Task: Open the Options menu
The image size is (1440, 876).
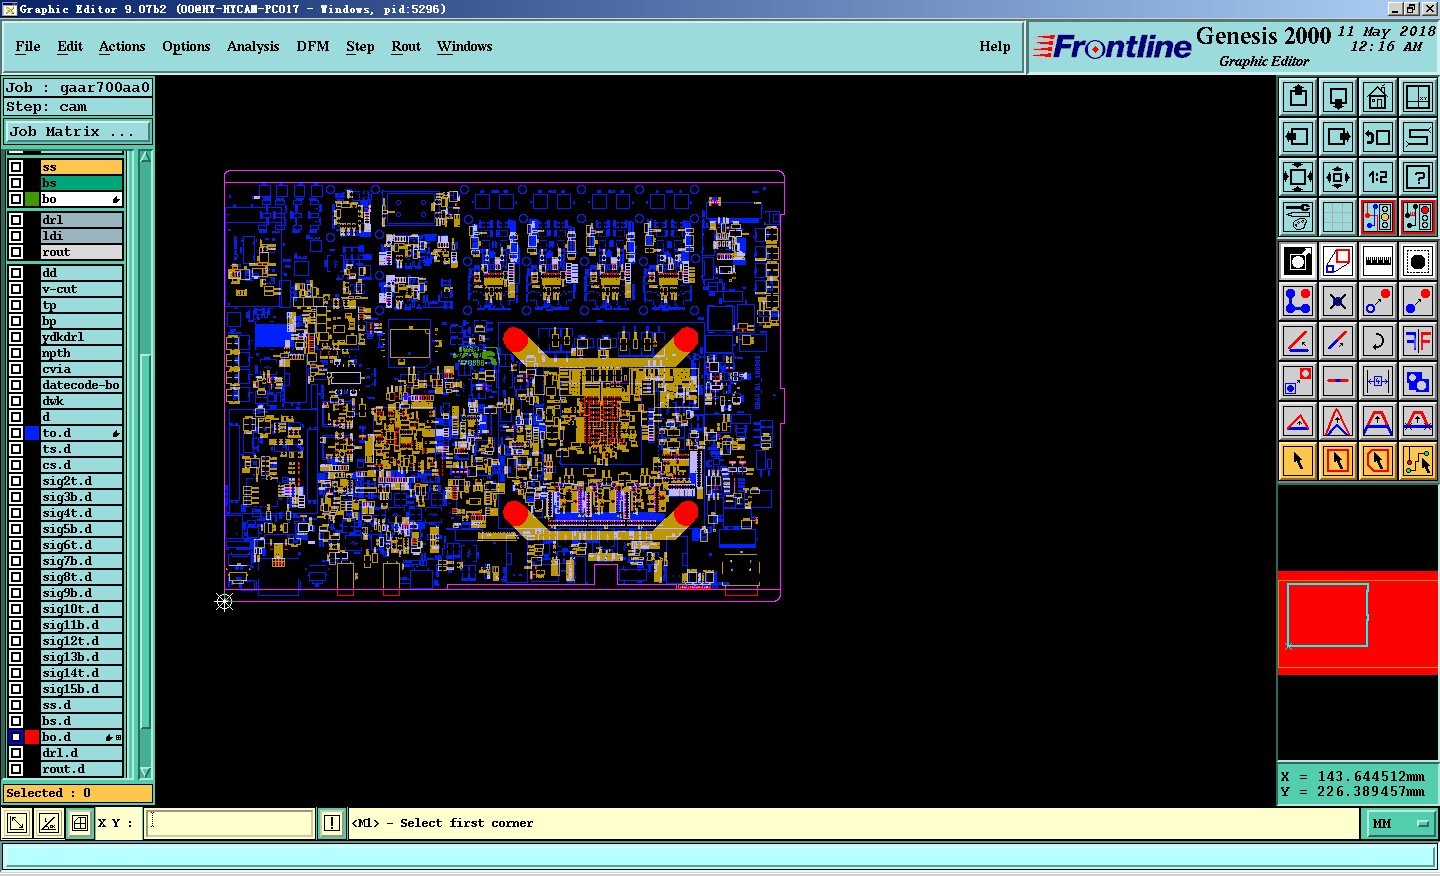Action: pos(186,46)
